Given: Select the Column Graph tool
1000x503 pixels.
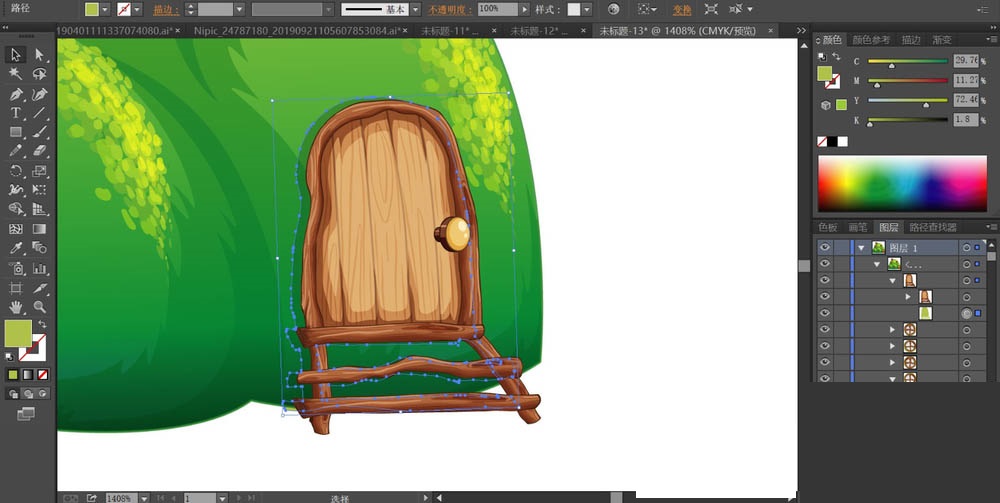Looking at the screenshot, I should [40, 268].
